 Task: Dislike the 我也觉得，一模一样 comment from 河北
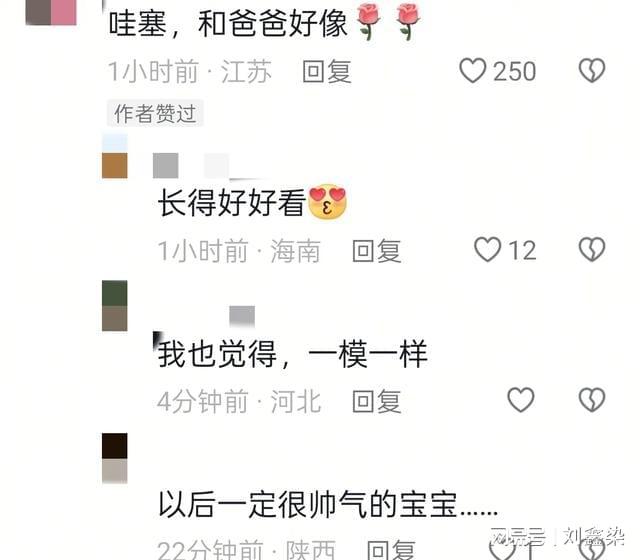[x=592, y=400]
